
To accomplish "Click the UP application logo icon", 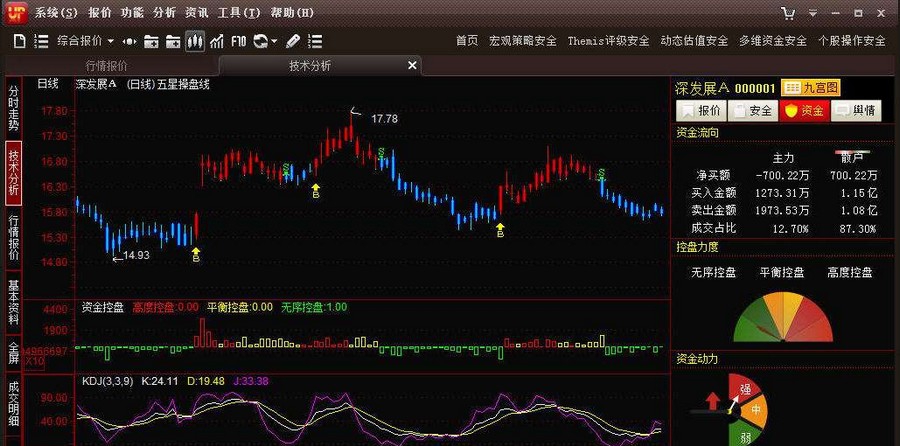I will tap(15, 13).
